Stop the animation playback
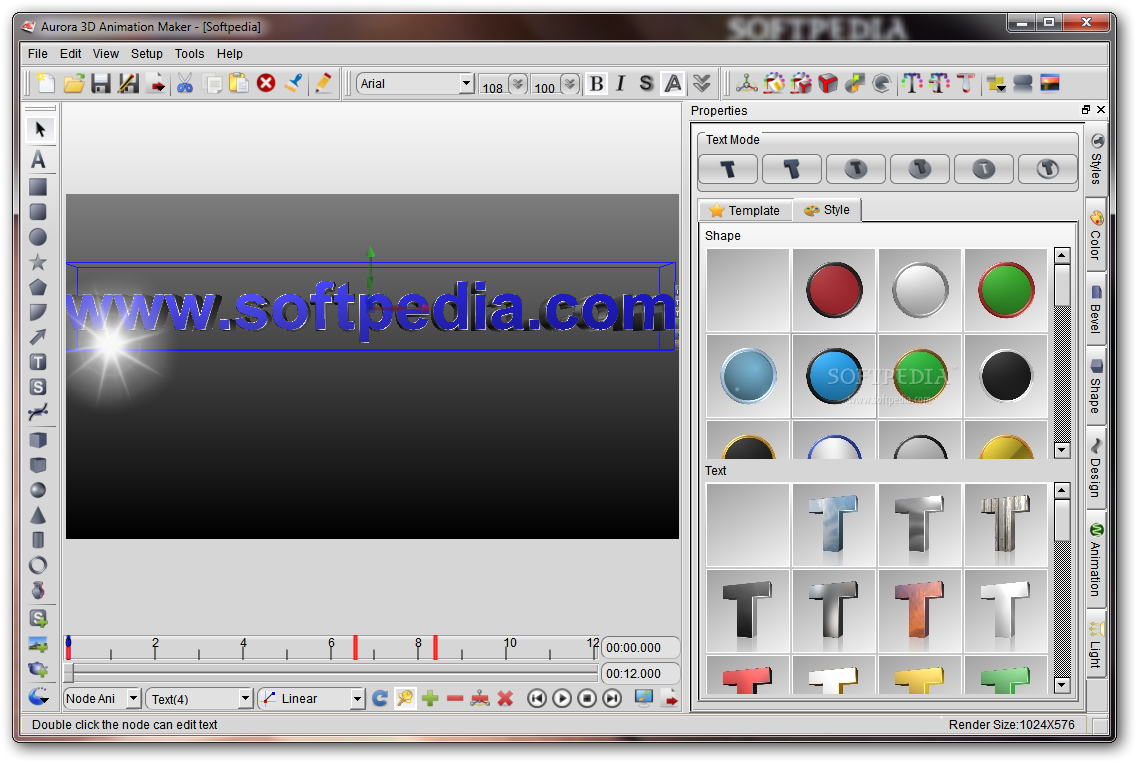 click(587, 698)
